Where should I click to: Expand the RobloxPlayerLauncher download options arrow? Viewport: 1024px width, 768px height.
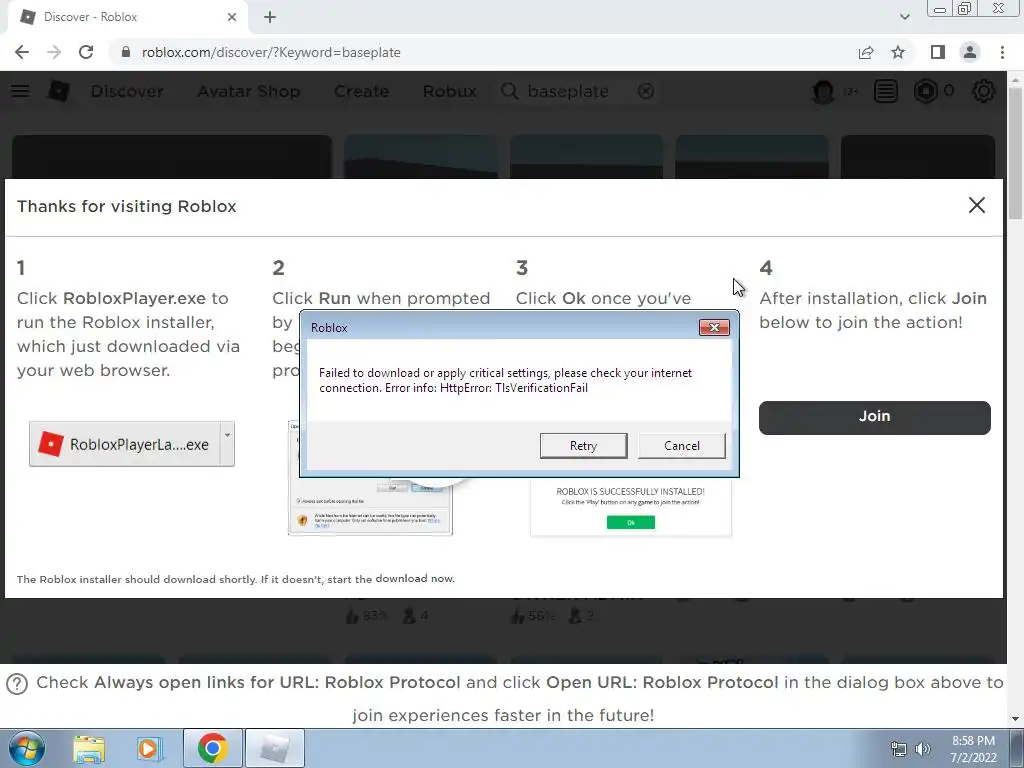coord(227,444)
